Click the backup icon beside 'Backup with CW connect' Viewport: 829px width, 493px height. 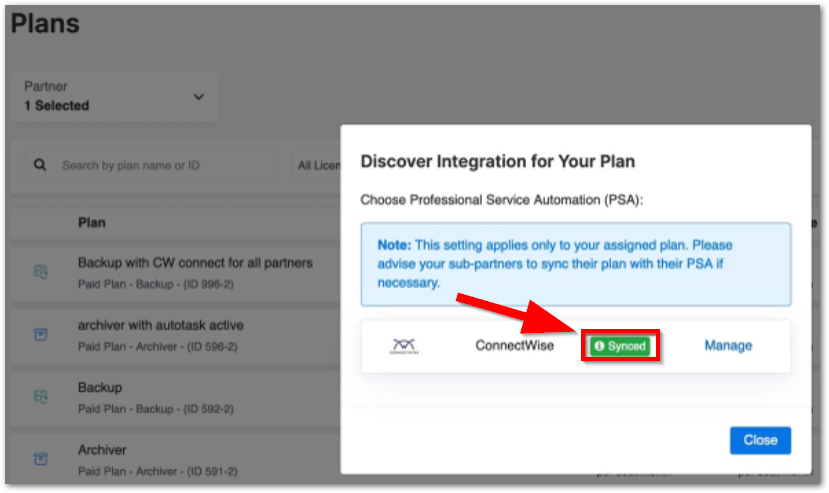(x=41, y=271)
